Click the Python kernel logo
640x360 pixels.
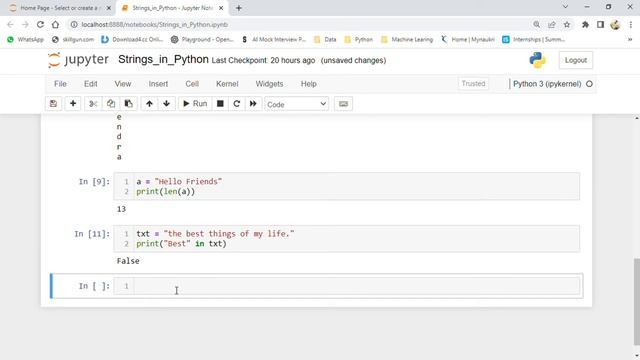tap(537, 60)
